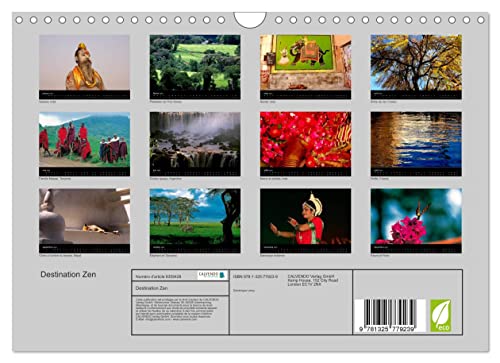Click the green eco leaf logo

coord(441,315)
